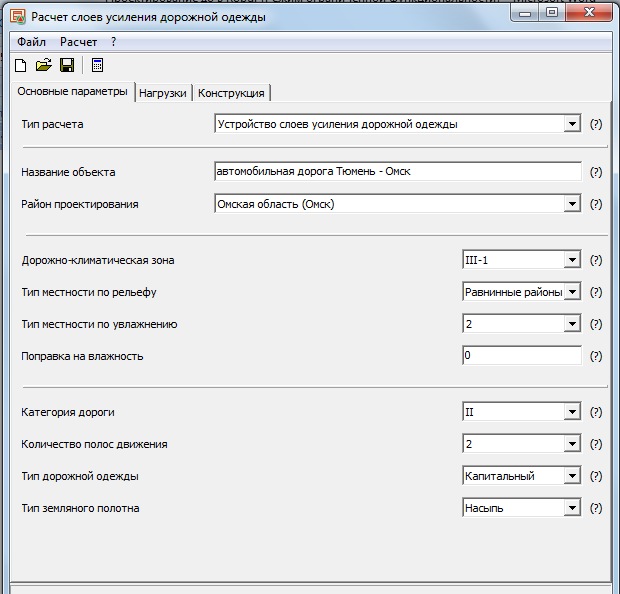Expand the Район проектирования dropdown

click(x=572, y=204)
